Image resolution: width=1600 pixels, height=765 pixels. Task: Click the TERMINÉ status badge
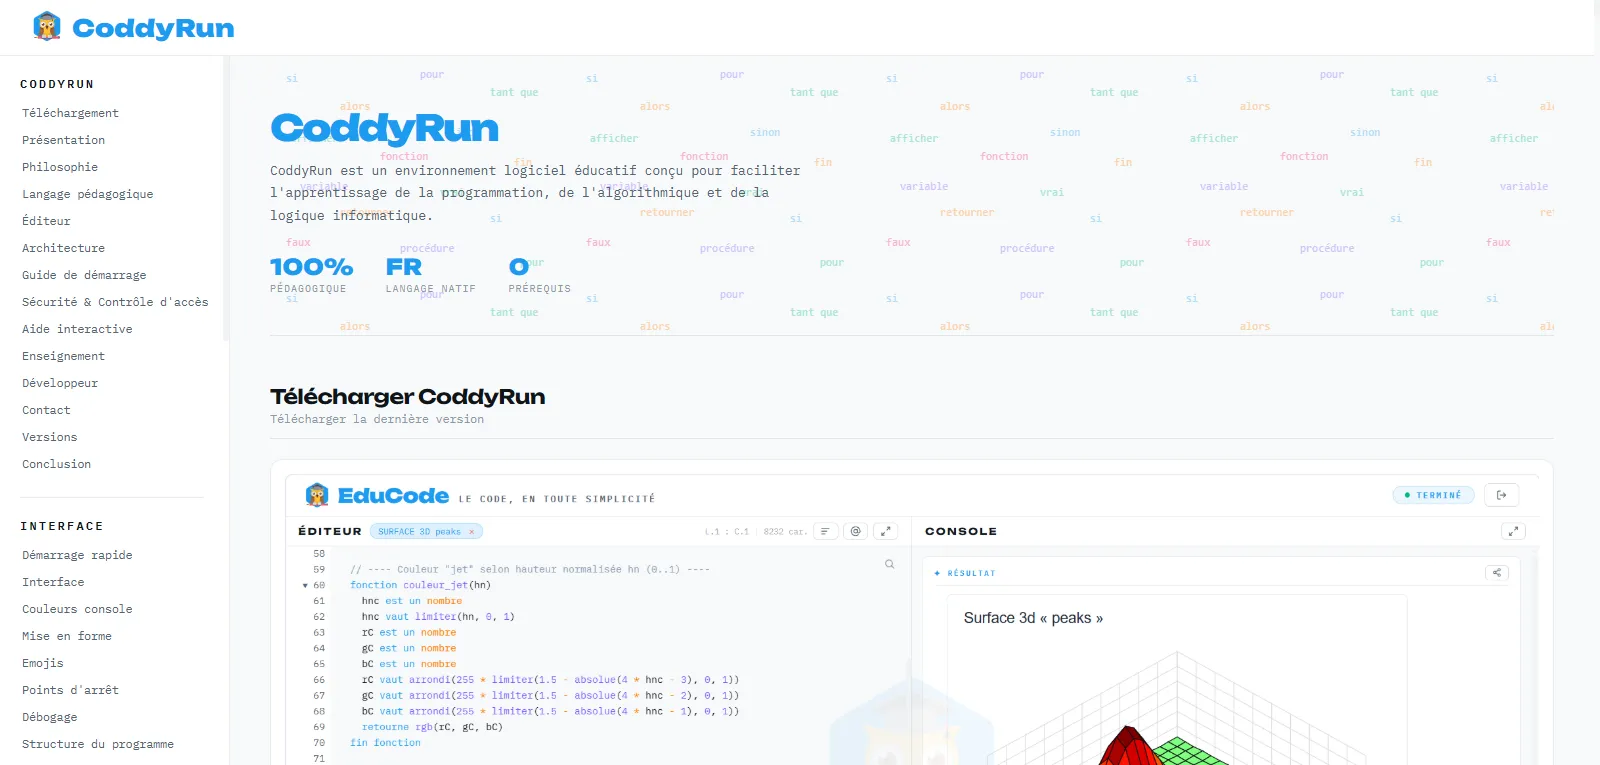[1433, 495]
